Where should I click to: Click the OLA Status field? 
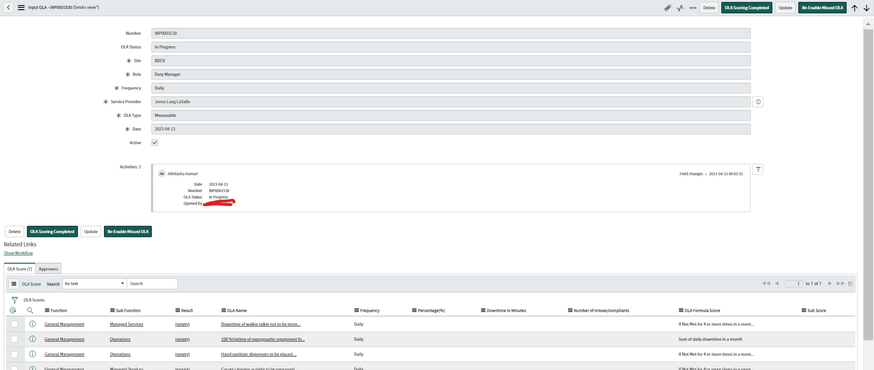[451, 47]
